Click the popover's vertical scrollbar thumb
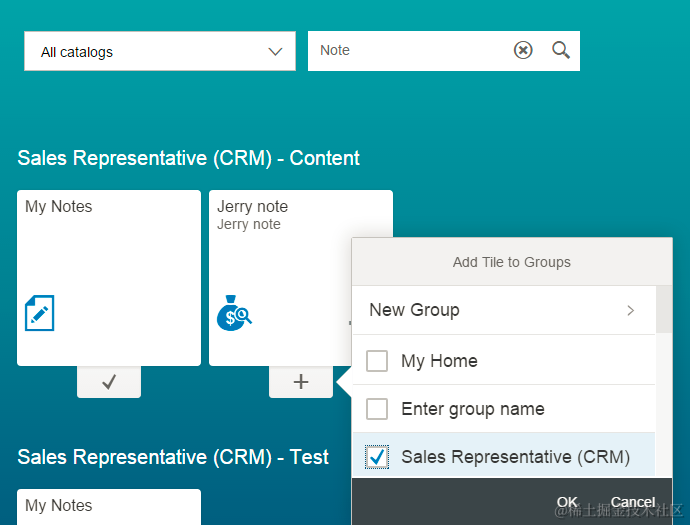This screenshot has height=525, width=690. point(664,309)
